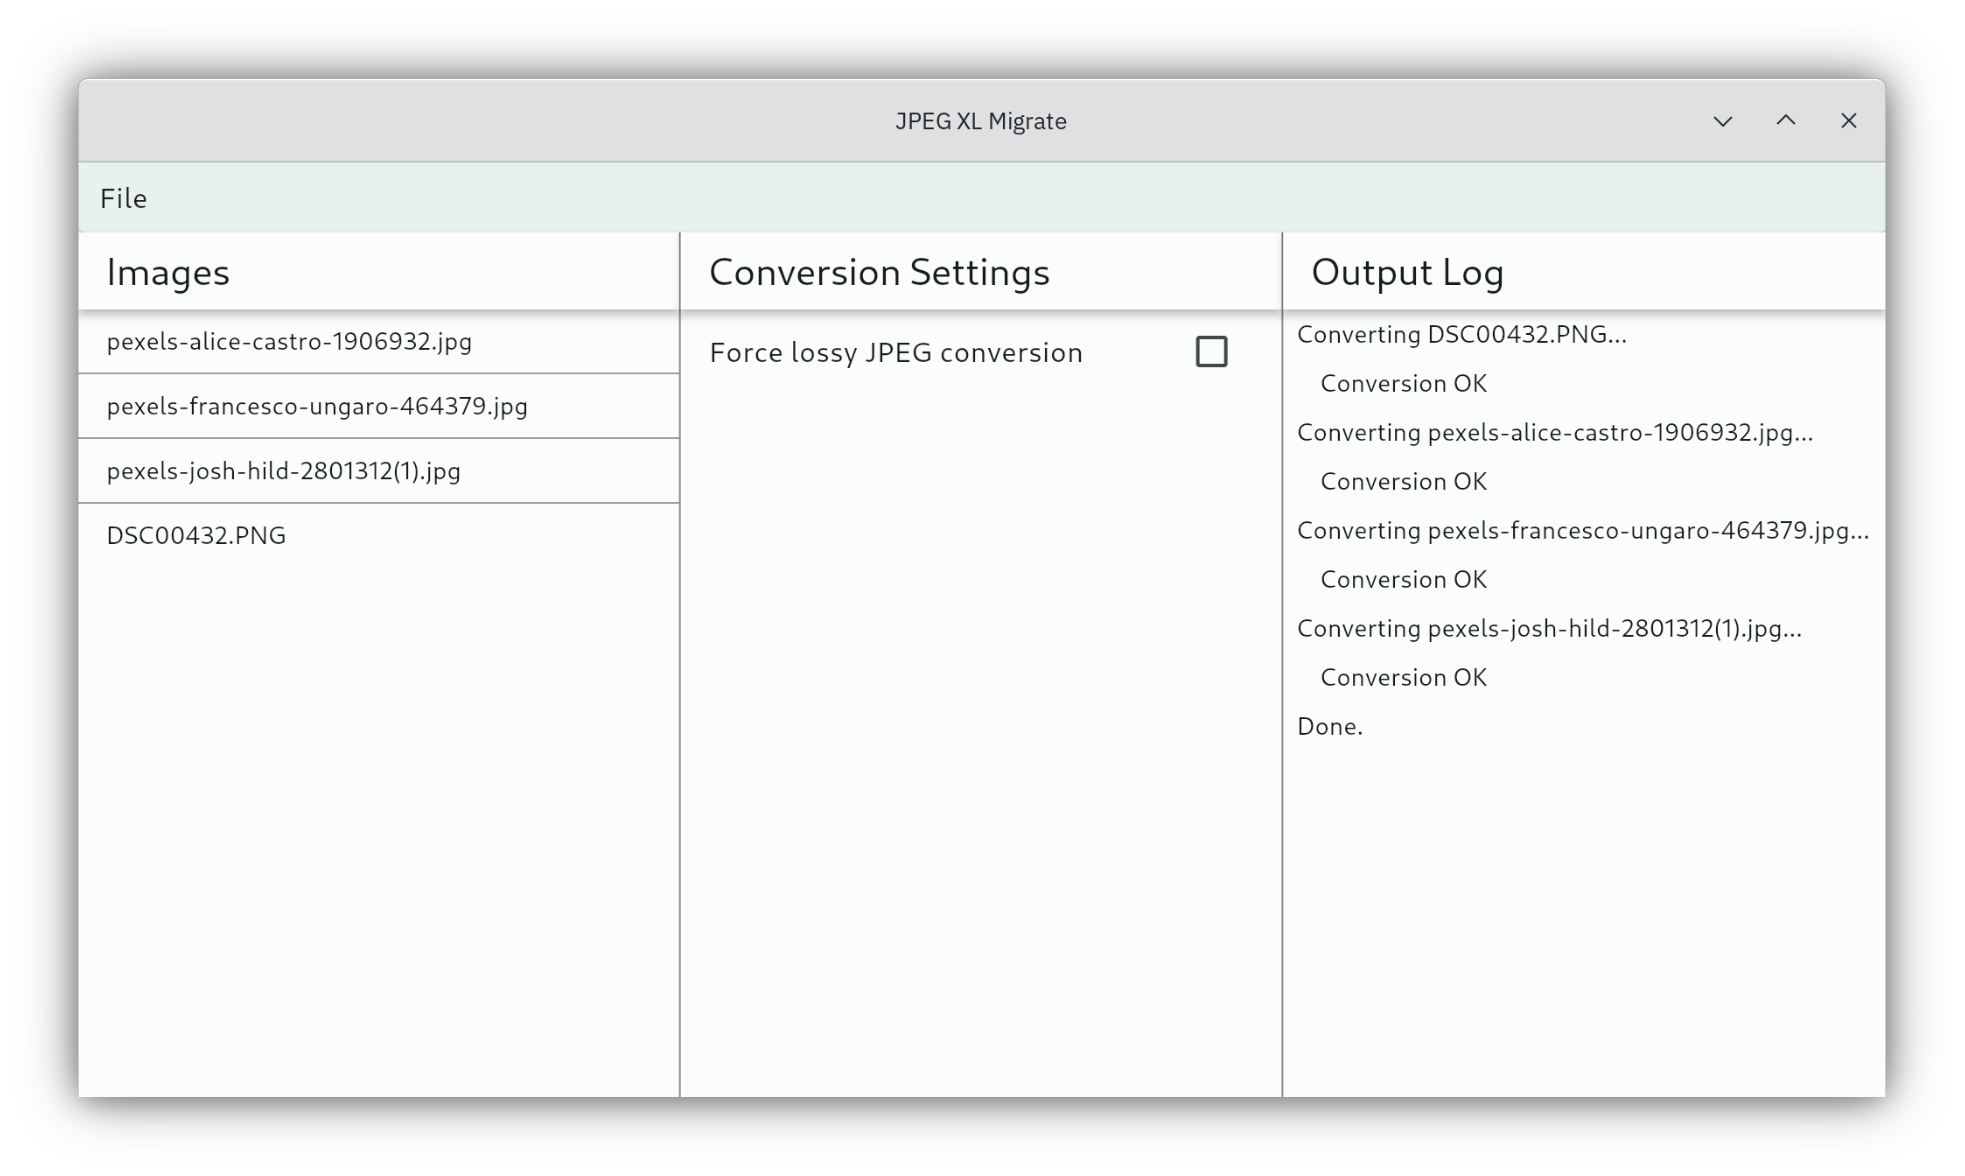Screen dimensions: 1965x1176
Task: Click the Images panel heading
Action: [168, 272]
